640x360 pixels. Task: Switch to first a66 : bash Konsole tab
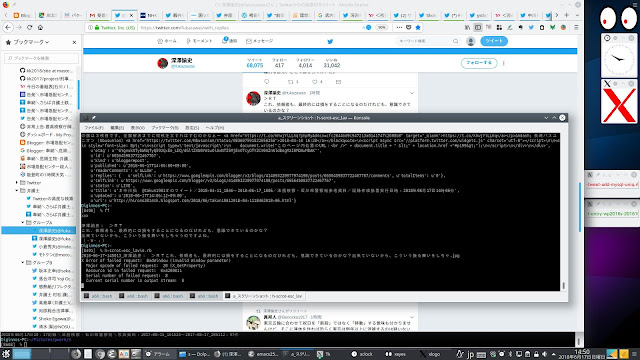tap(98, 296)
